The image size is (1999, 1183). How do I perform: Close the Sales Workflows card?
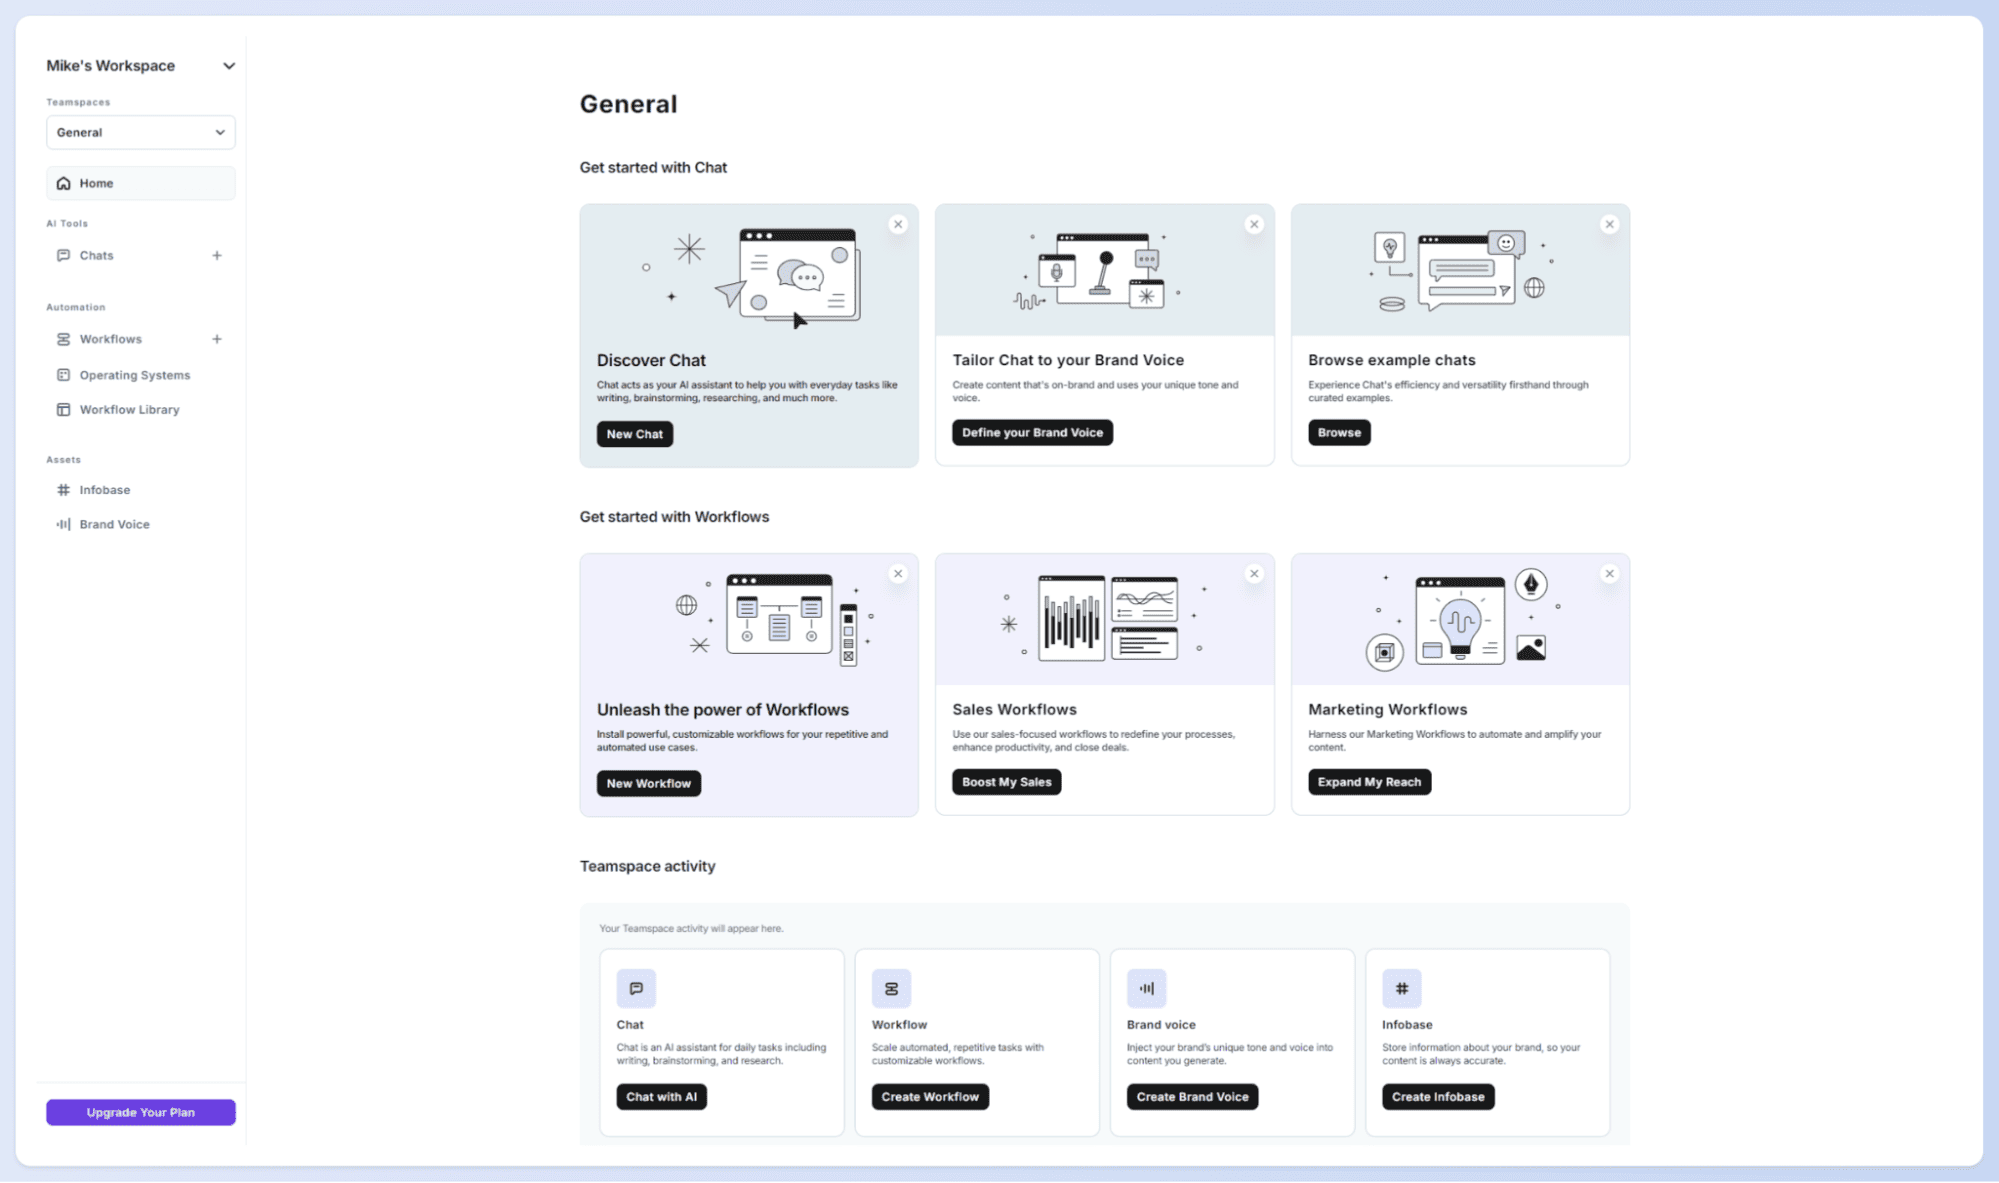[1254, 574]
